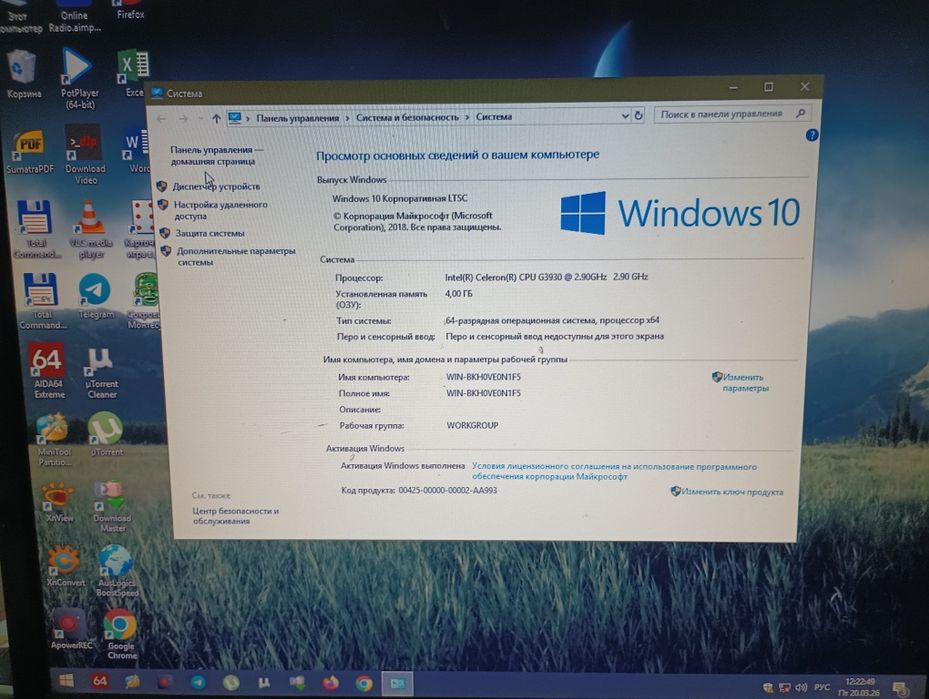Open Система и безопасность breadcrumb item

(x=408, y=117)
